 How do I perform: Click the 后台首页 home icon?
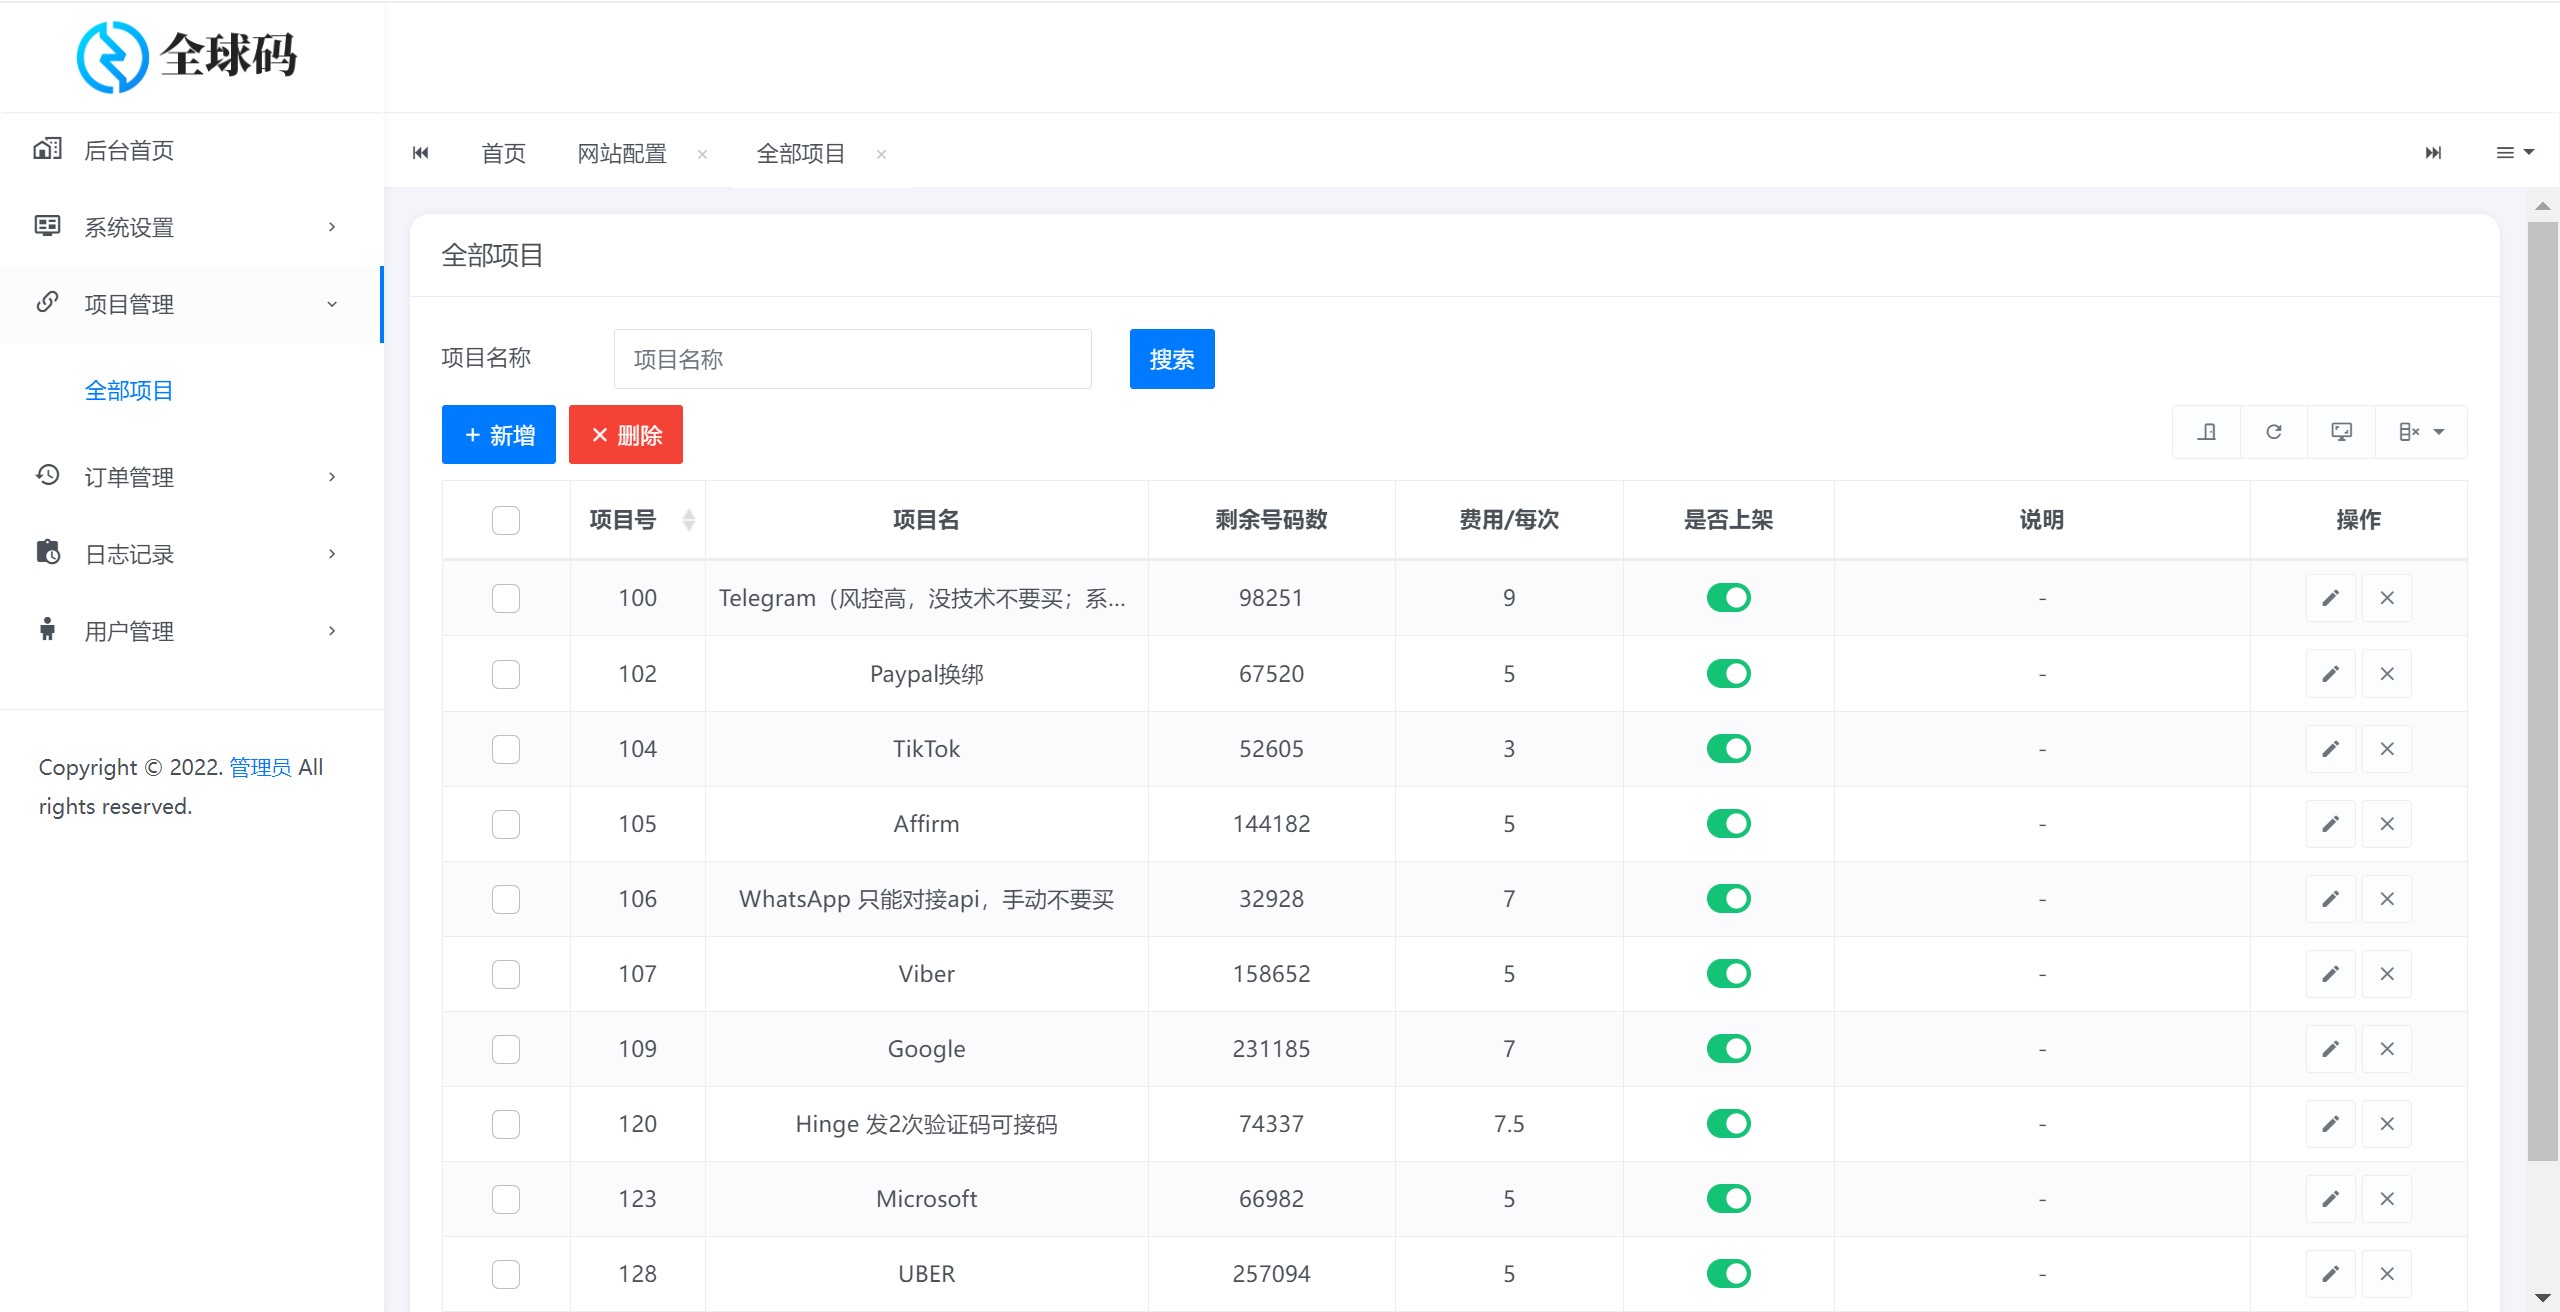tap(47, 149)
